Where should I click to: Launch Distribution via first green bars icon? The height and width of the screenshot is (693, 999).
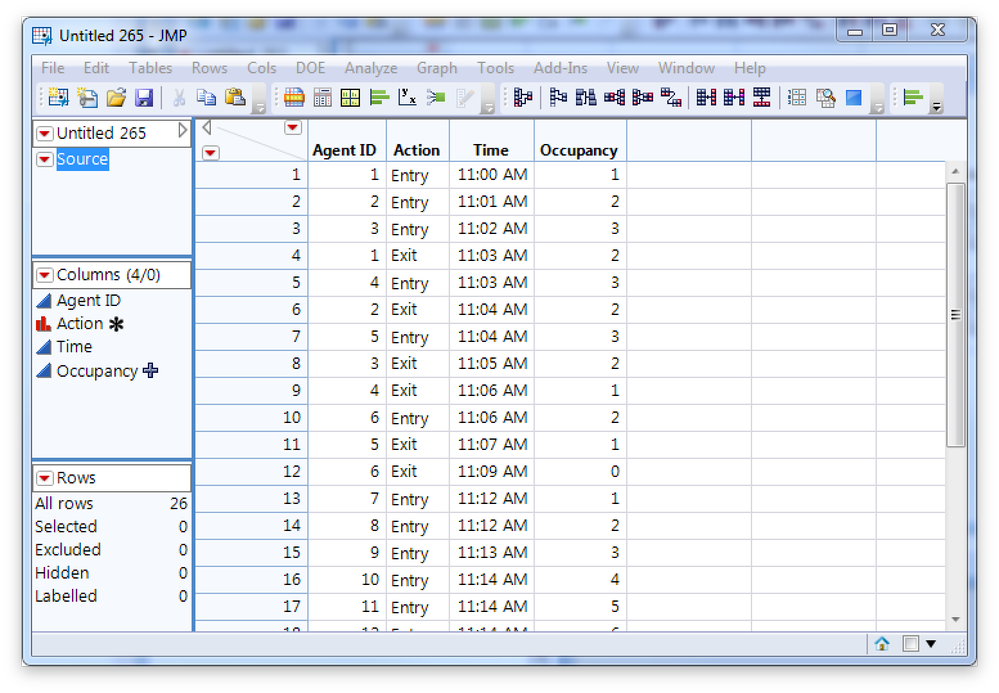[x=379, y=97]
